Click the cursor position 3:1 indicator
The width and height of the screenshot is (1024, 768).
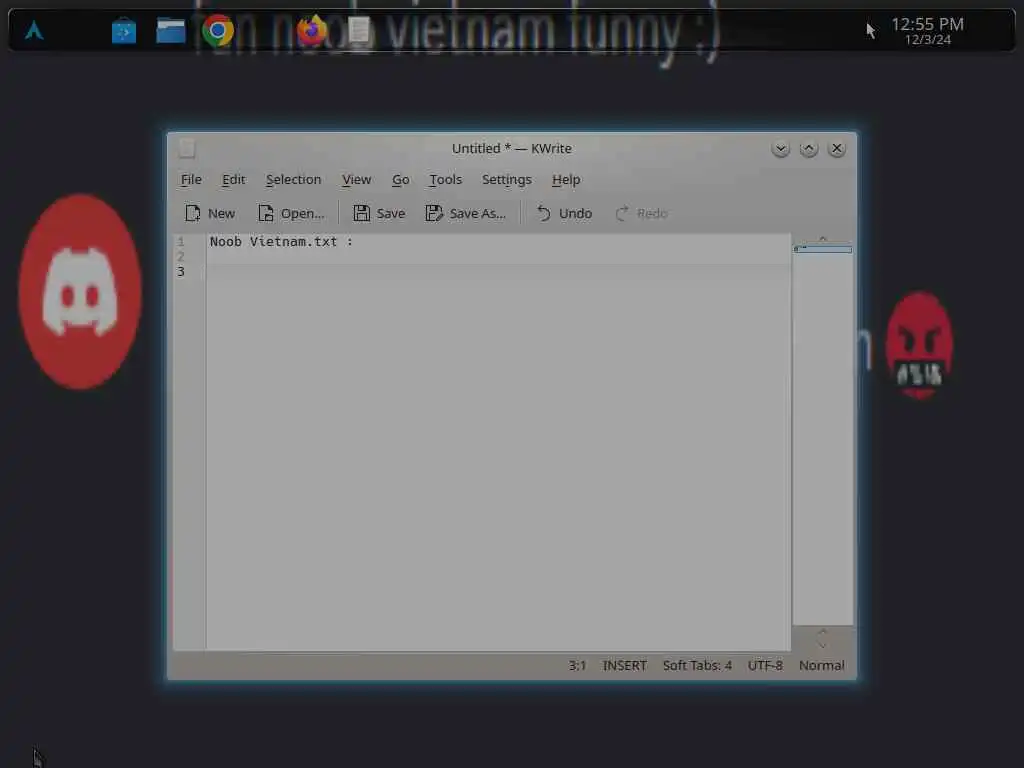click(577, 665)
